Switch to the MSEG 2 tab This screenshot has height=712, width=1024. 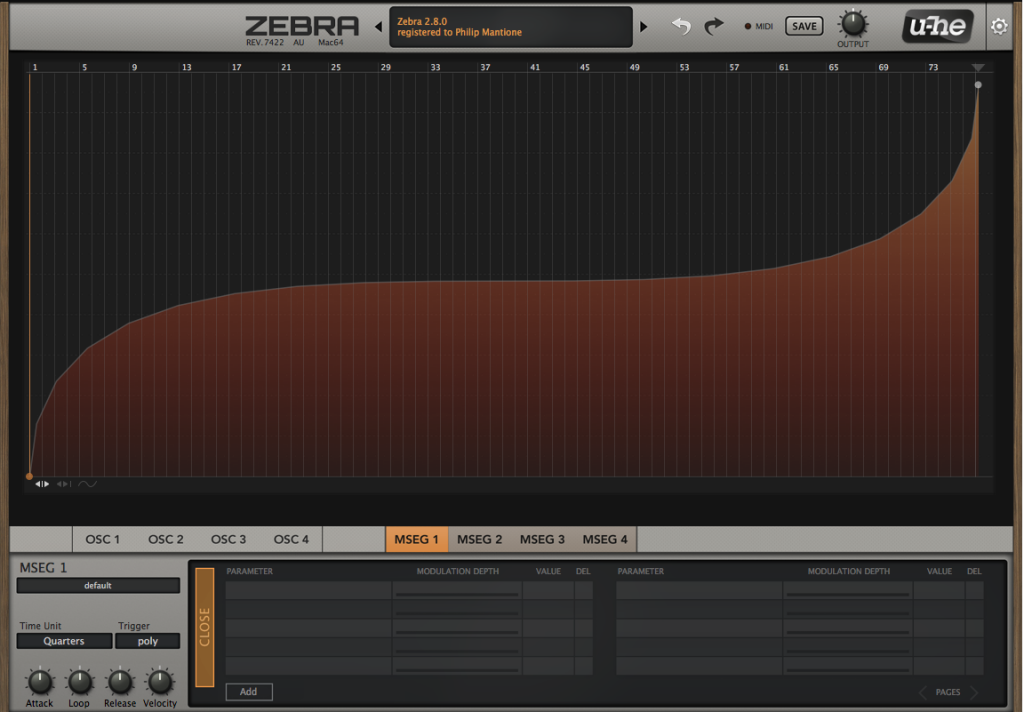tap(480, 538)
